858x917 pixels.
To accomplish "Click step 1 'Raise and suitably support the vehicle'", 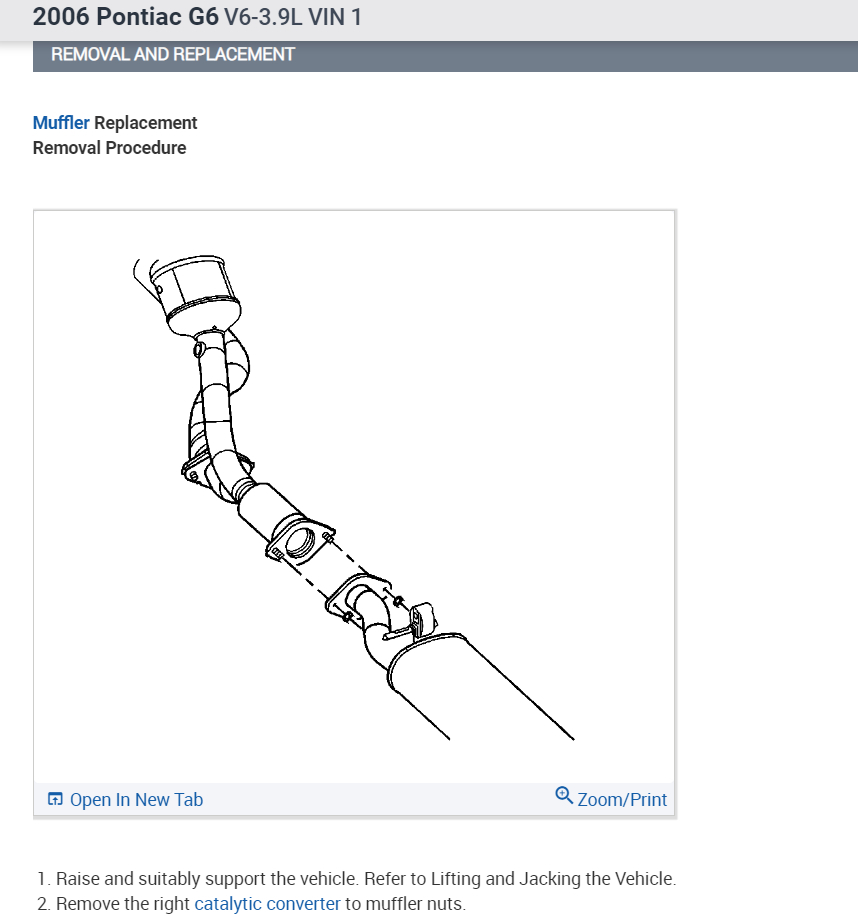I will point(357,878).
